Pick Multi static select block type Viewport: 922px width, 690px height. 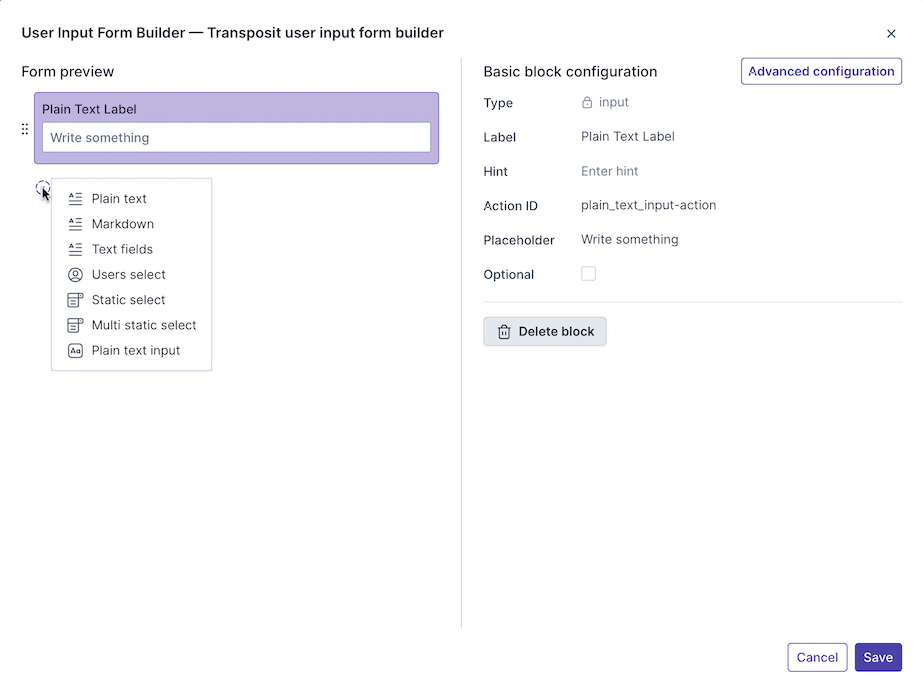(x=143, y=325)
